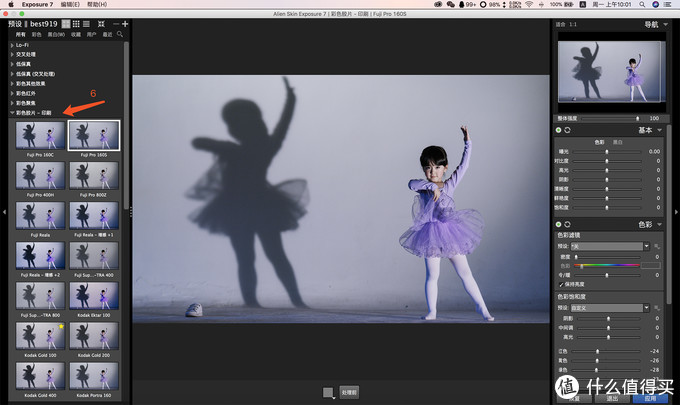Collapse the 彩色胶片 - 印刷 category

12,113
